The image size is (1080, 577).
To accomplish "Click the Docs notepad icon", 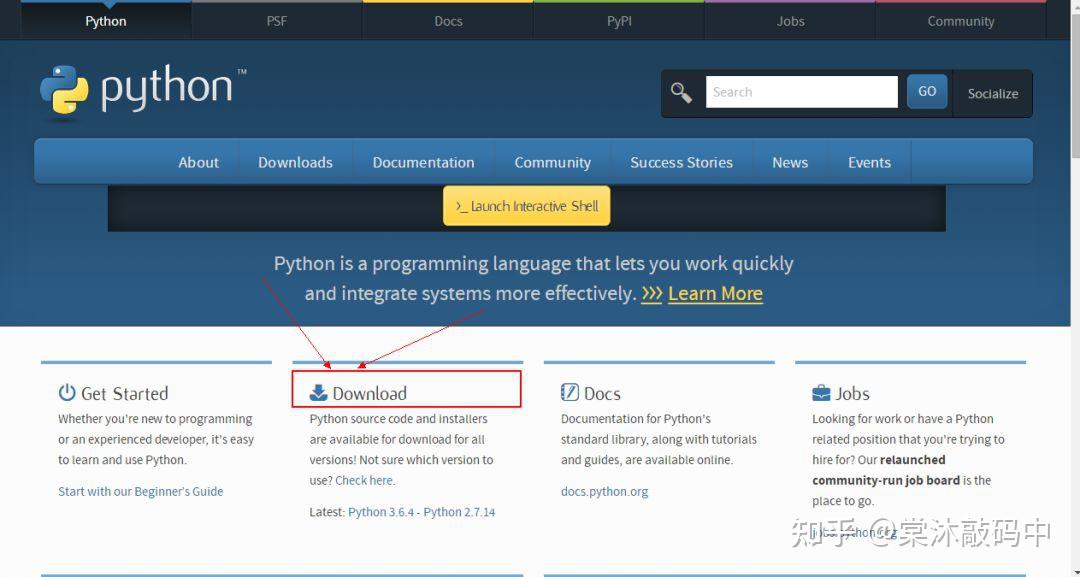I will 570,392.
